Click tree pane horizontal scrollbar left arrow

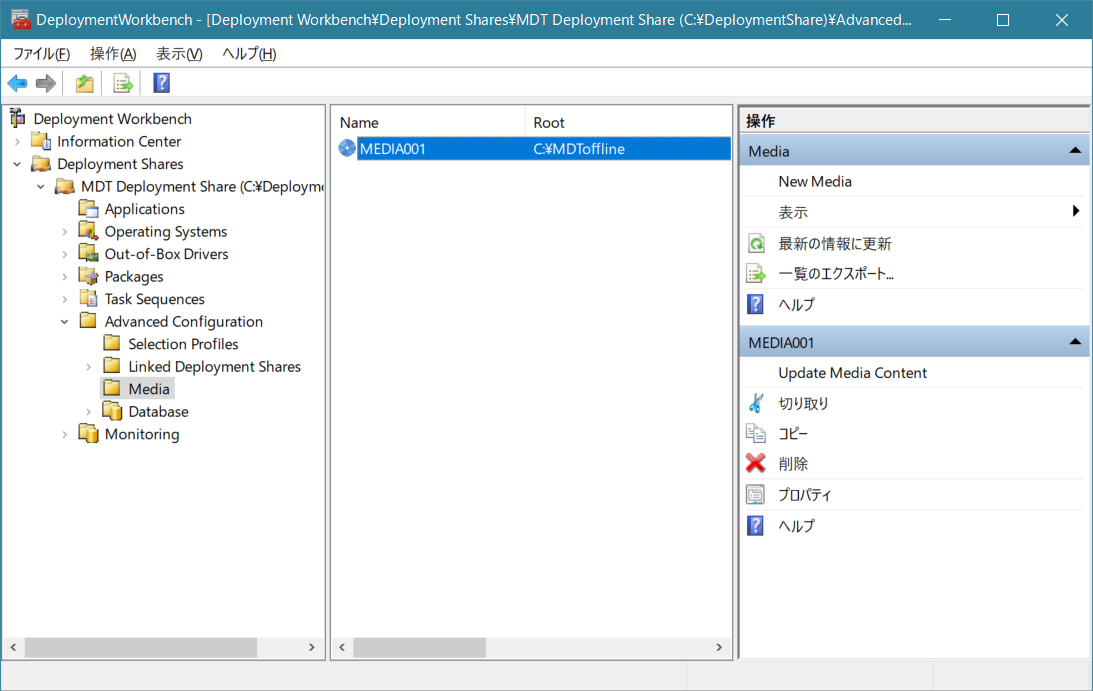click(13, 647)
